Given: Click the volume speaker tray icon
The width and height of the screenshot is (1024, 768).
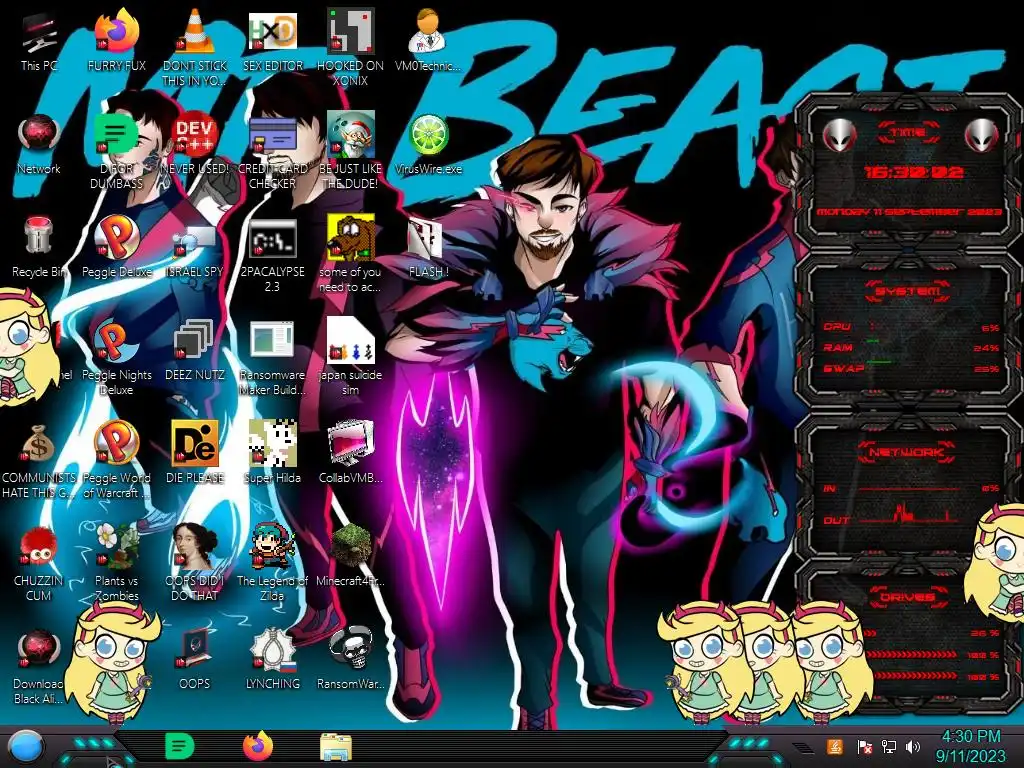Looking at the screenshot, I should click(x=913, y=746).
